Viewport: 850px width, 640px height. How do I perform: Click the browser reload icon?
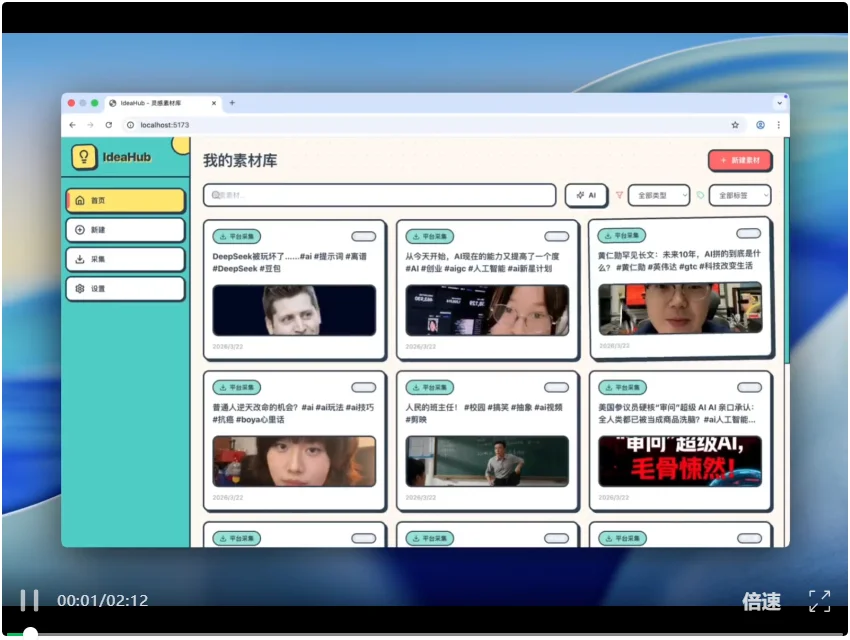tap(108, 125)
